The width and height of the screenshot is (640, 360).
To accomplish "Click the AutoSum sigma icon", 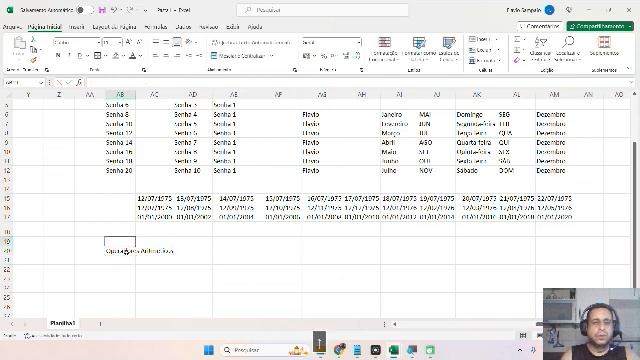I will click(x=517, y=40).
